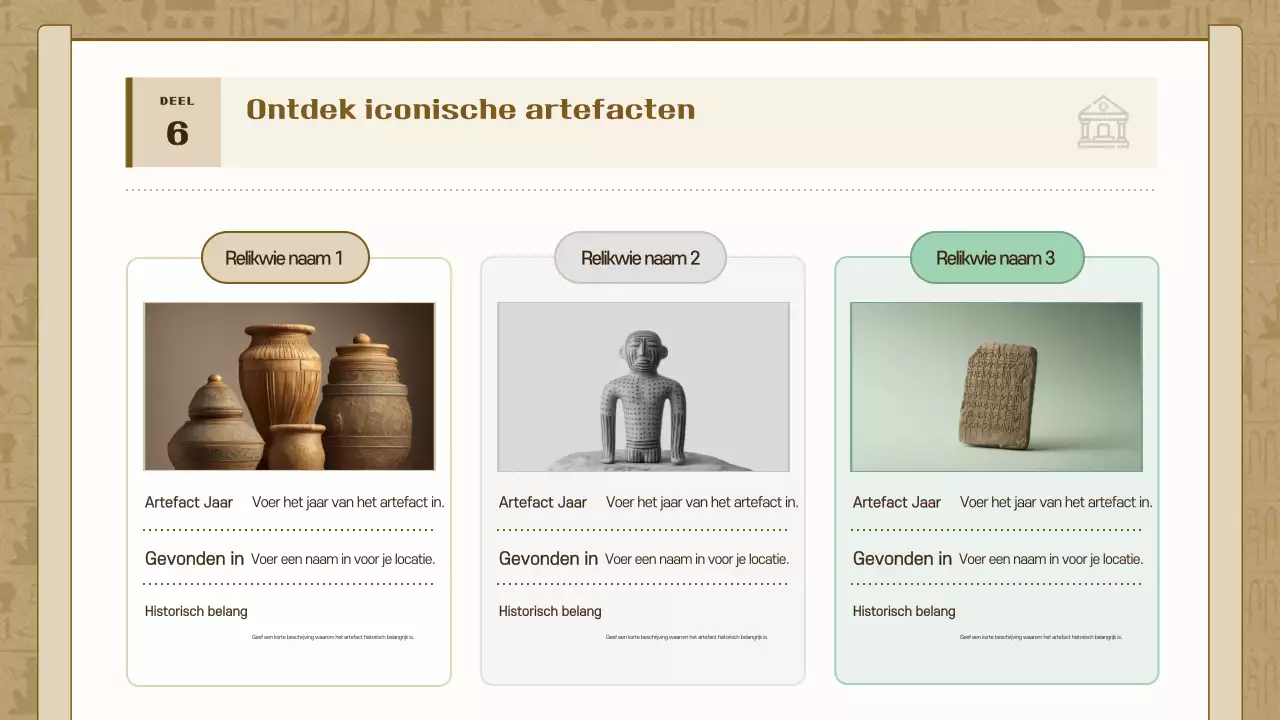Select the "Relikwie naam 1" title pill
The height and width of the screenshot is (720, 1280).
pos(284,257)
